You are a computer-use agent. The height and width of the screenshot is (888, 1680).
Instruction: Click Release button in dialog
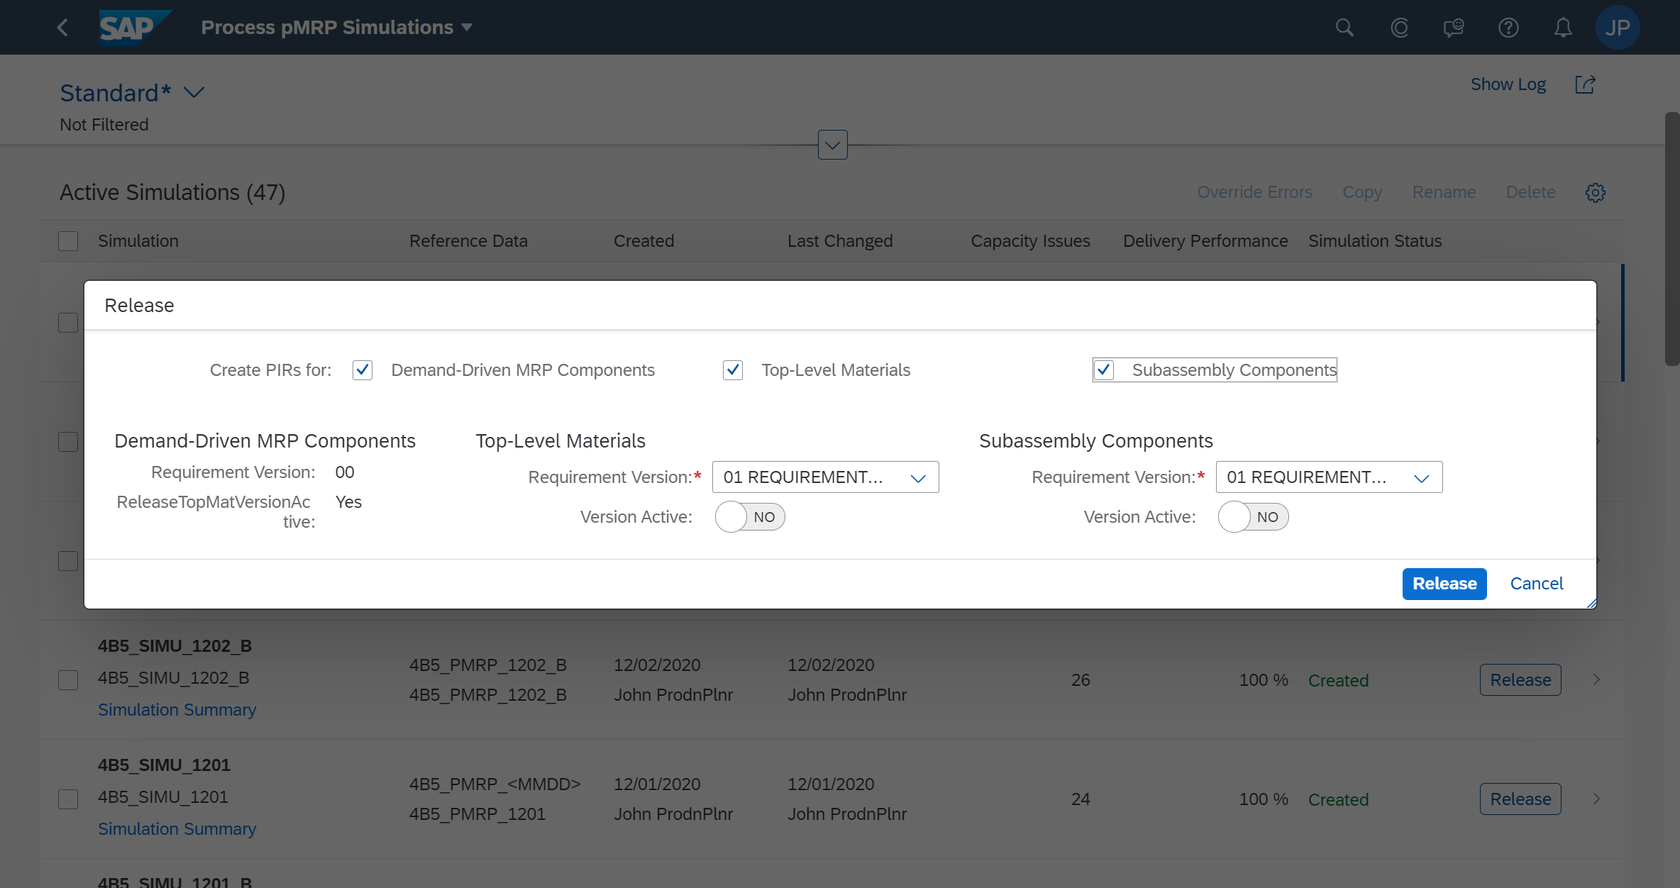point(1444,584)
